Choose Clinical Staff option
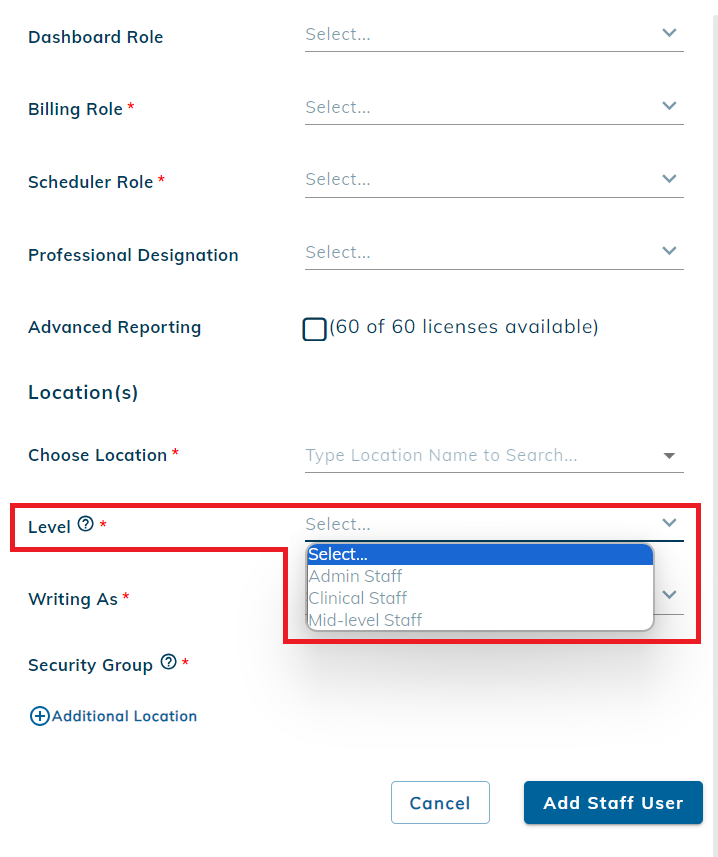Screen dimensions: 718x857 357,598
